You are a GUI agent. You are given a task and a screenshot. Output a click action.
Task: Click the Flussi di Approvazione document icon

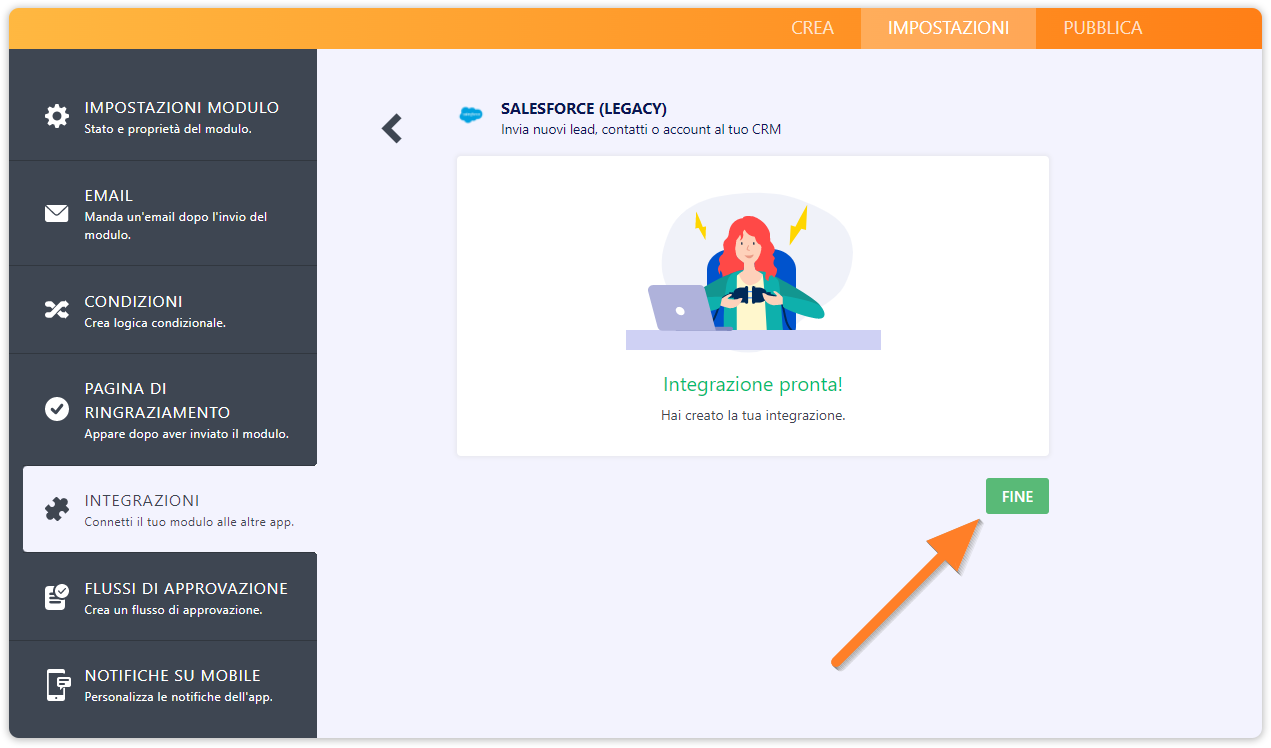pyautogui.click(x=57, y=597)
